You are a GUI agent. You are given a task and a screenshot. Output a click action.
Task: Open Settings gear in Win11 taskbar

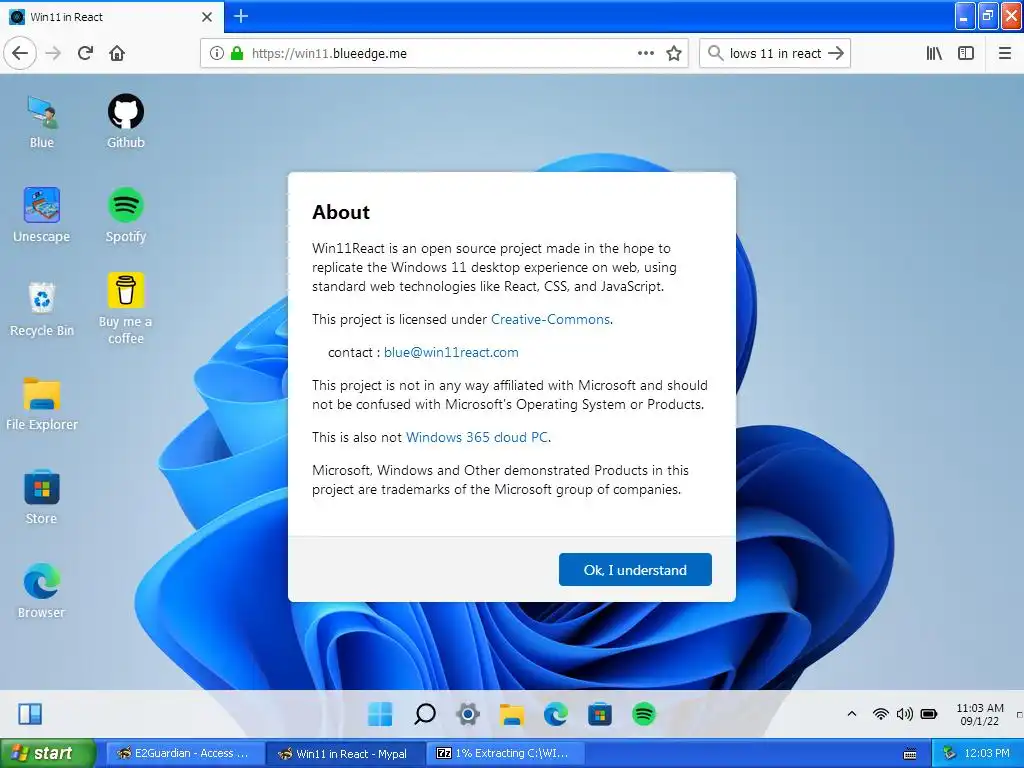pyautogui.click(x=468, y=714)
